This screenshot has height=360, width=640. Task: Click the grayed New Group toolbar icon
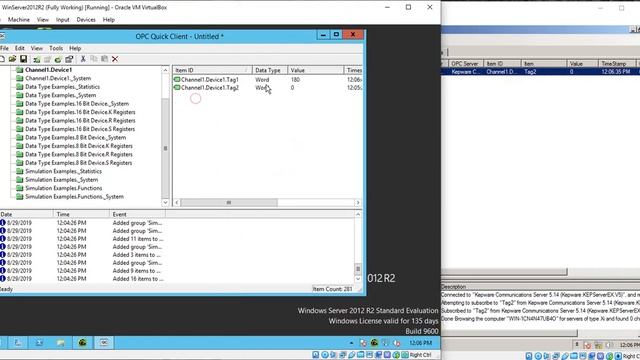pyautogui.click(x=47, y=59)
